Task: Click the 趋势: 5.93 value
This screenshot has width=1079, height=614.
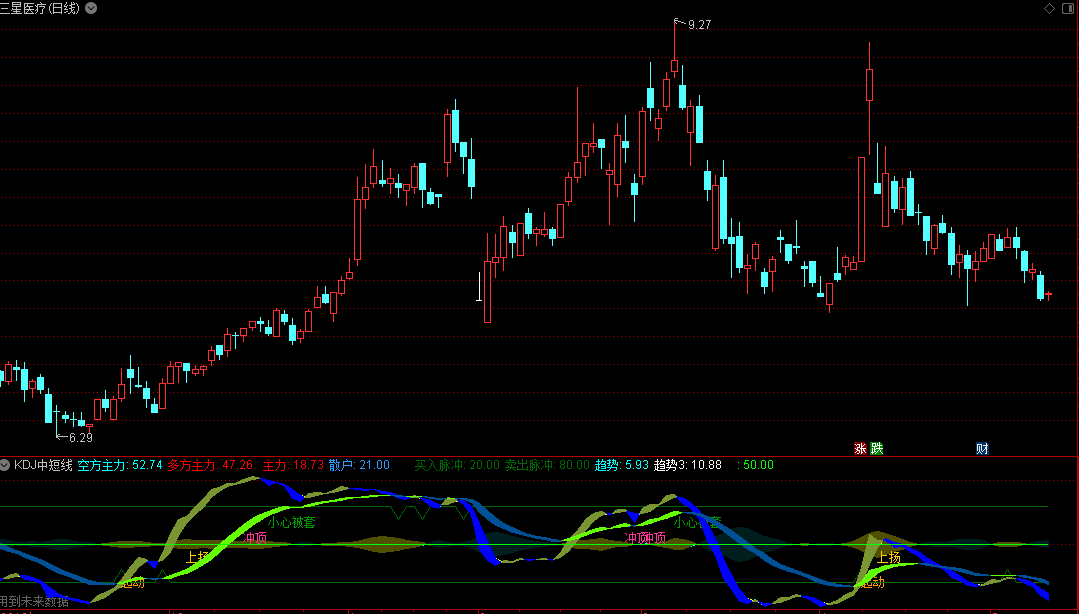Action: 622,465
